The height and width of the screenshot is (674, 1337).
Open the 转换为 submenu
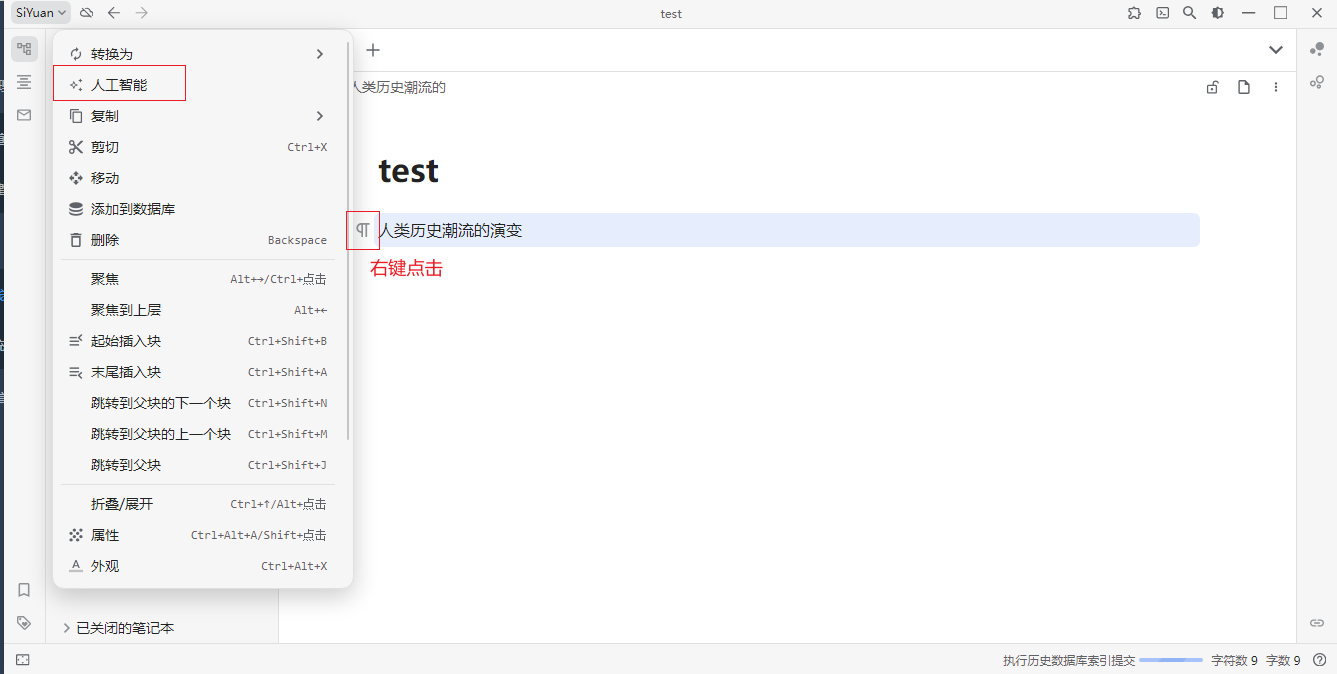pos(198,54)
